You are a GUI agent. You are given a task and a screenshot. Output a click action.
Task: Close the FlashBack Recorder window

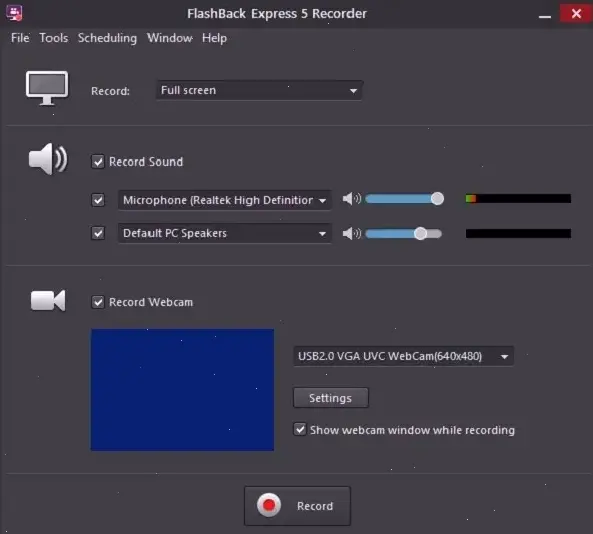[x=576, y=14]
